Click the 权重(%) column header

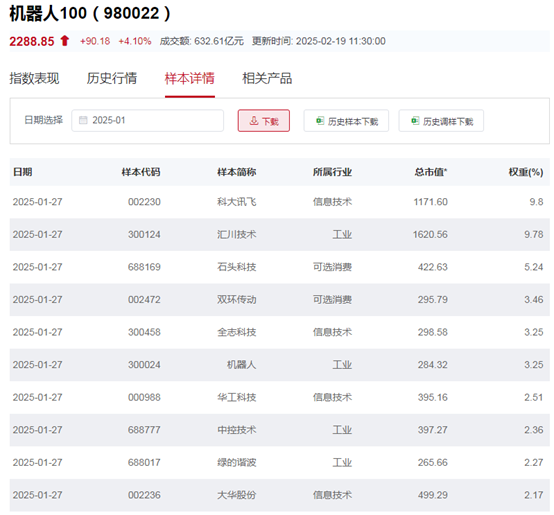(526, 172)
